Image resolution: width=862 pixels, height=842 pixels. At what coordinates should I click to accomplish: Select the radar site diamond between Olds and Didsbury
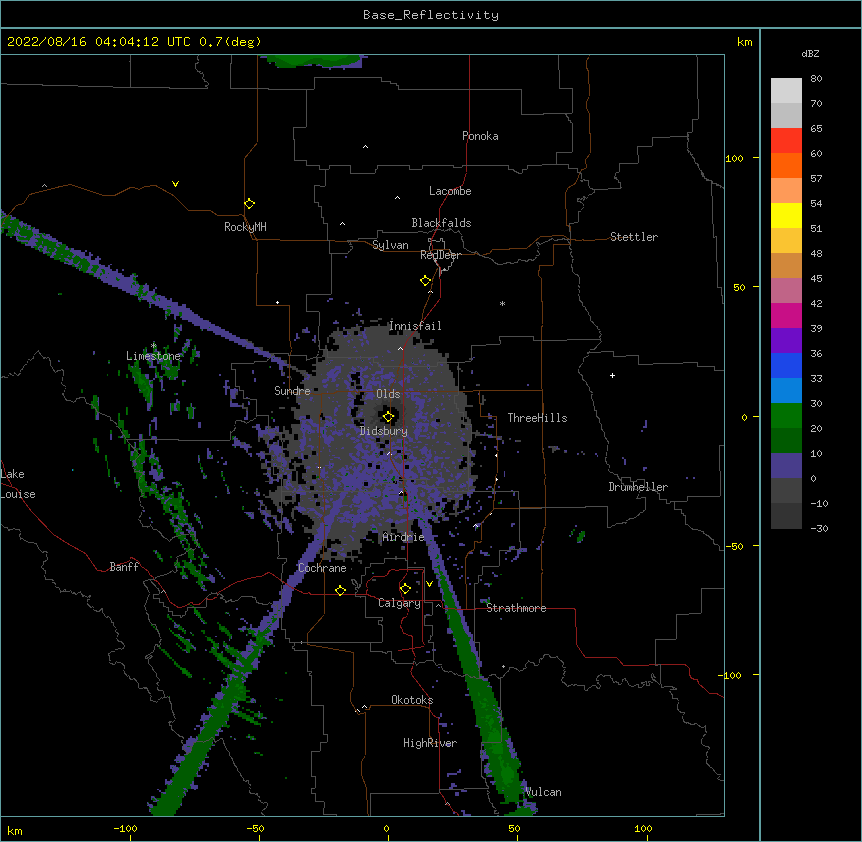[389, 417]
